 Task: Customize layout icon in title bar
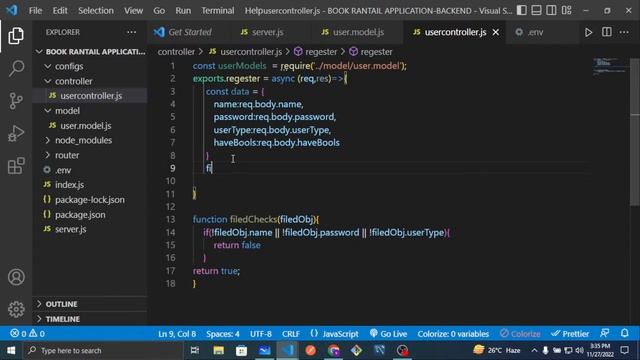click(567, 10)
